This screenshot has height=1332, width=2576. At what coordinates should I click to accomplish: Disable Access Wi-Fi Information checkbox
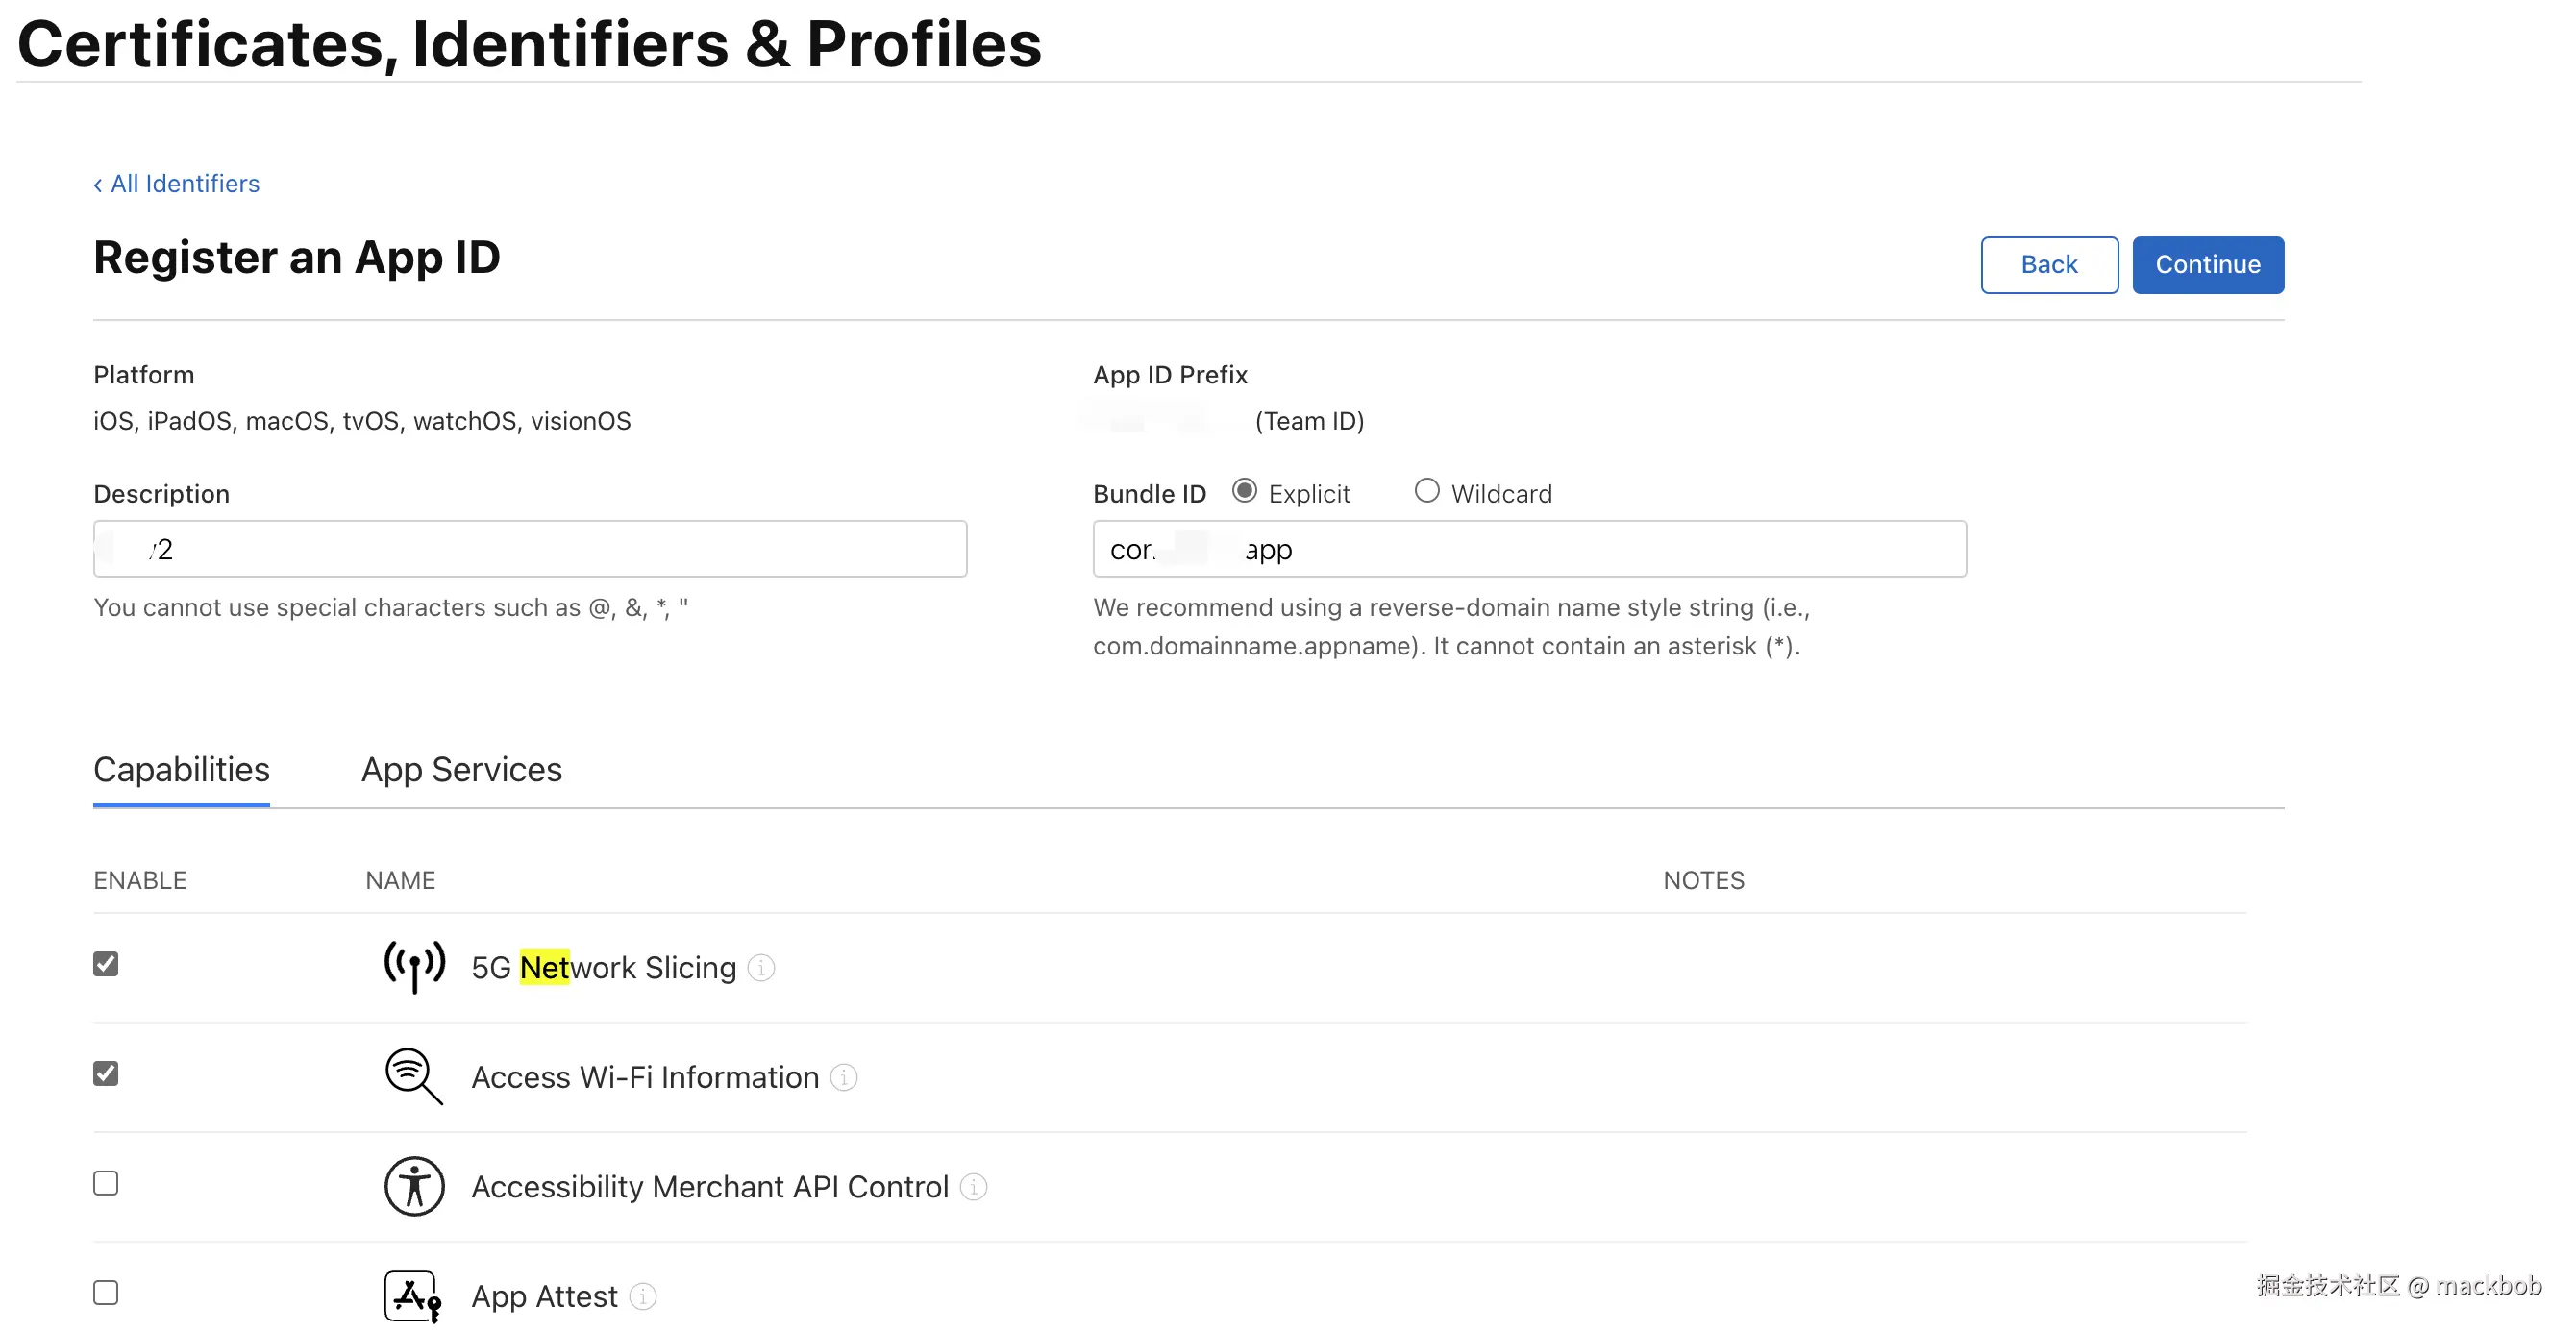tap(106, 1073)
